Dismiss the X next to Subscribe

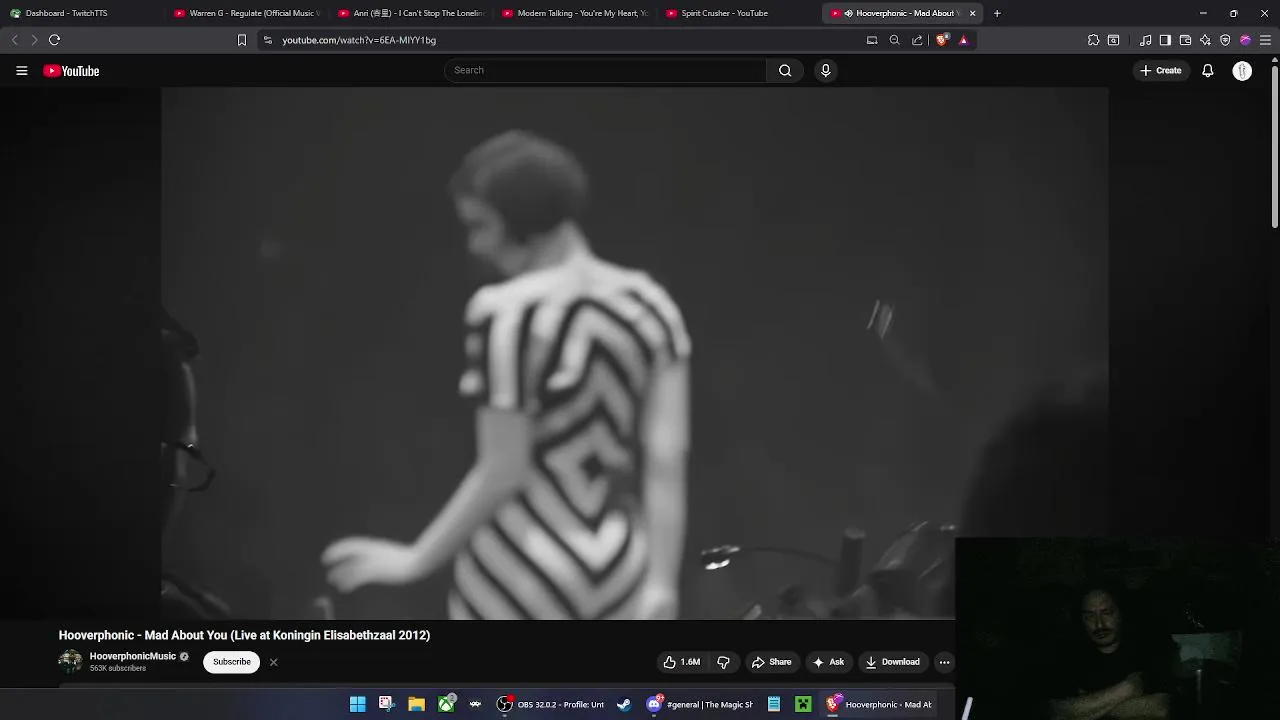pyautogui.click(x=273, y=662)
